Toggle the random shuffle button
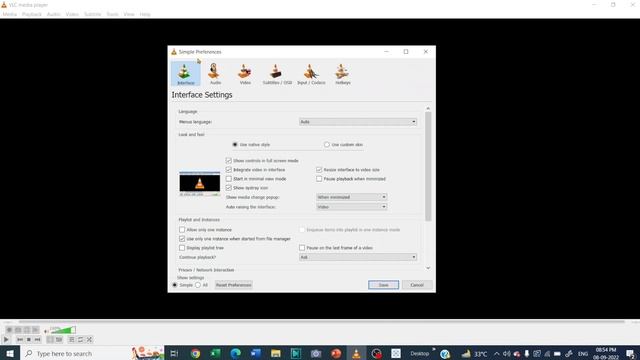The width and height of the screenshot is (640, 360). [89, 340]
